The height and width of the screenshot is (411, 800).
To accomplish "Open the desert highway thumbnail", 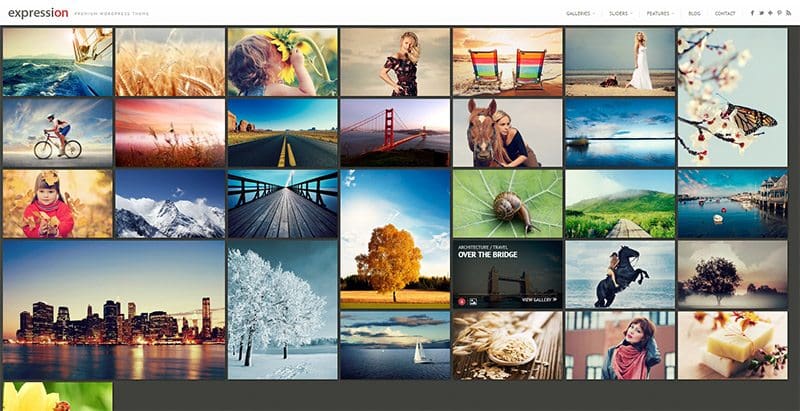I will pos(283,133).
